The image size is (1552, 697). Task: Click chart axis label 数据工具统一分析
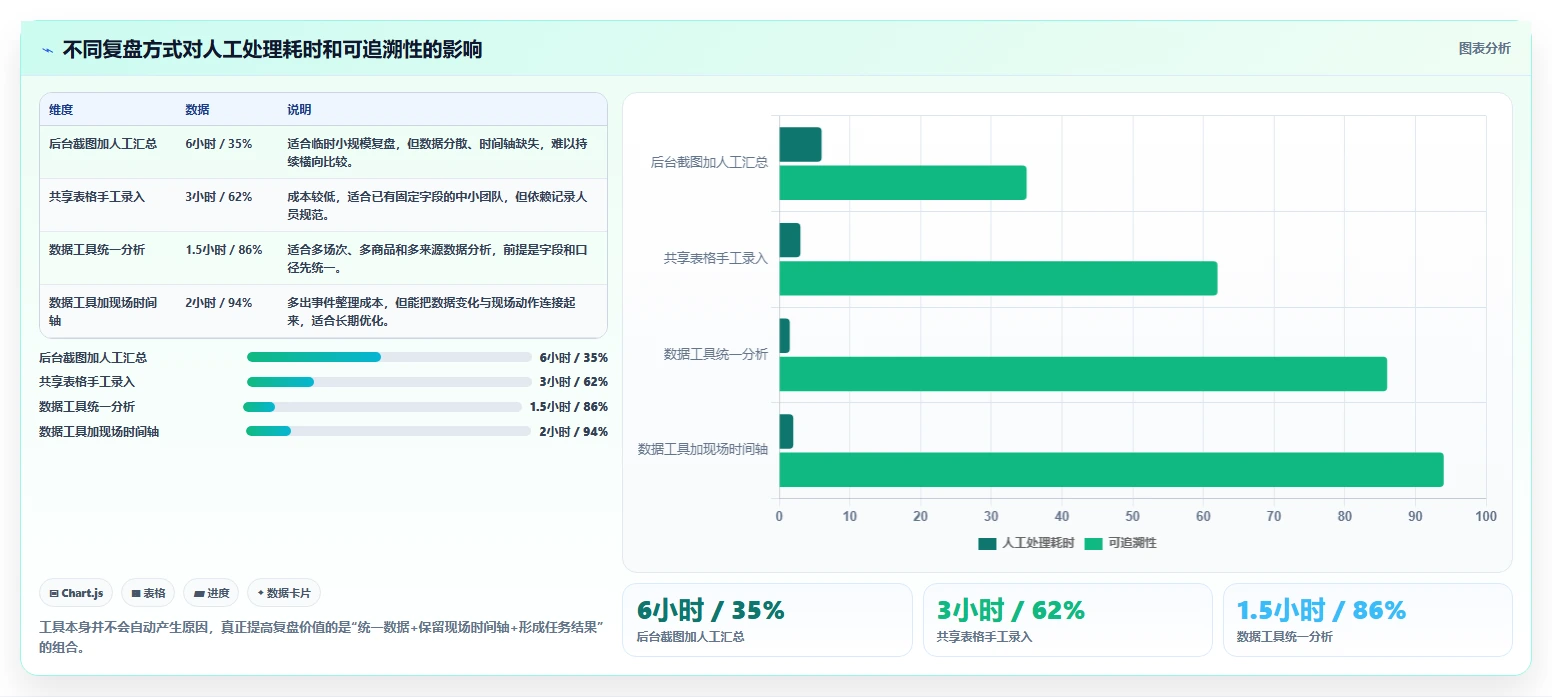pyautogui.click(x=716, y=354)
